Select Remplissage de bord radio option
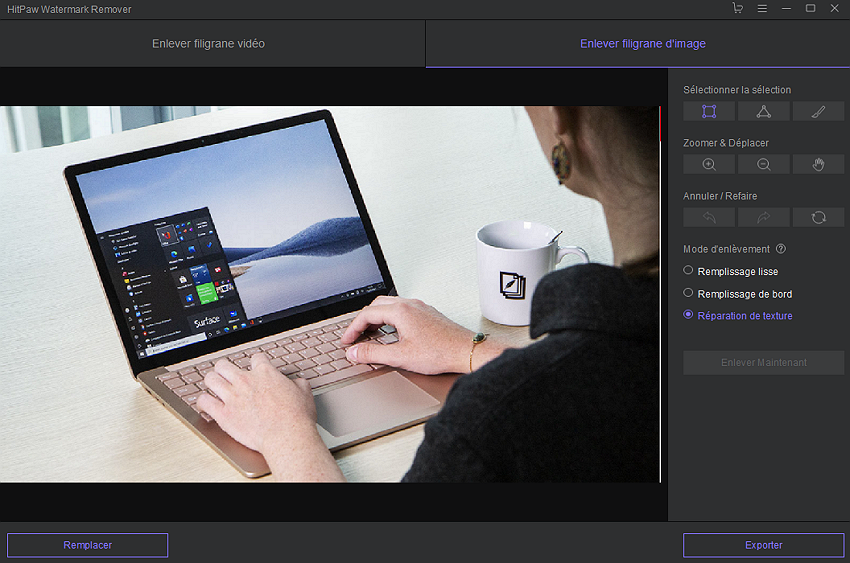850x563 pixels. [x=688, y=293]
